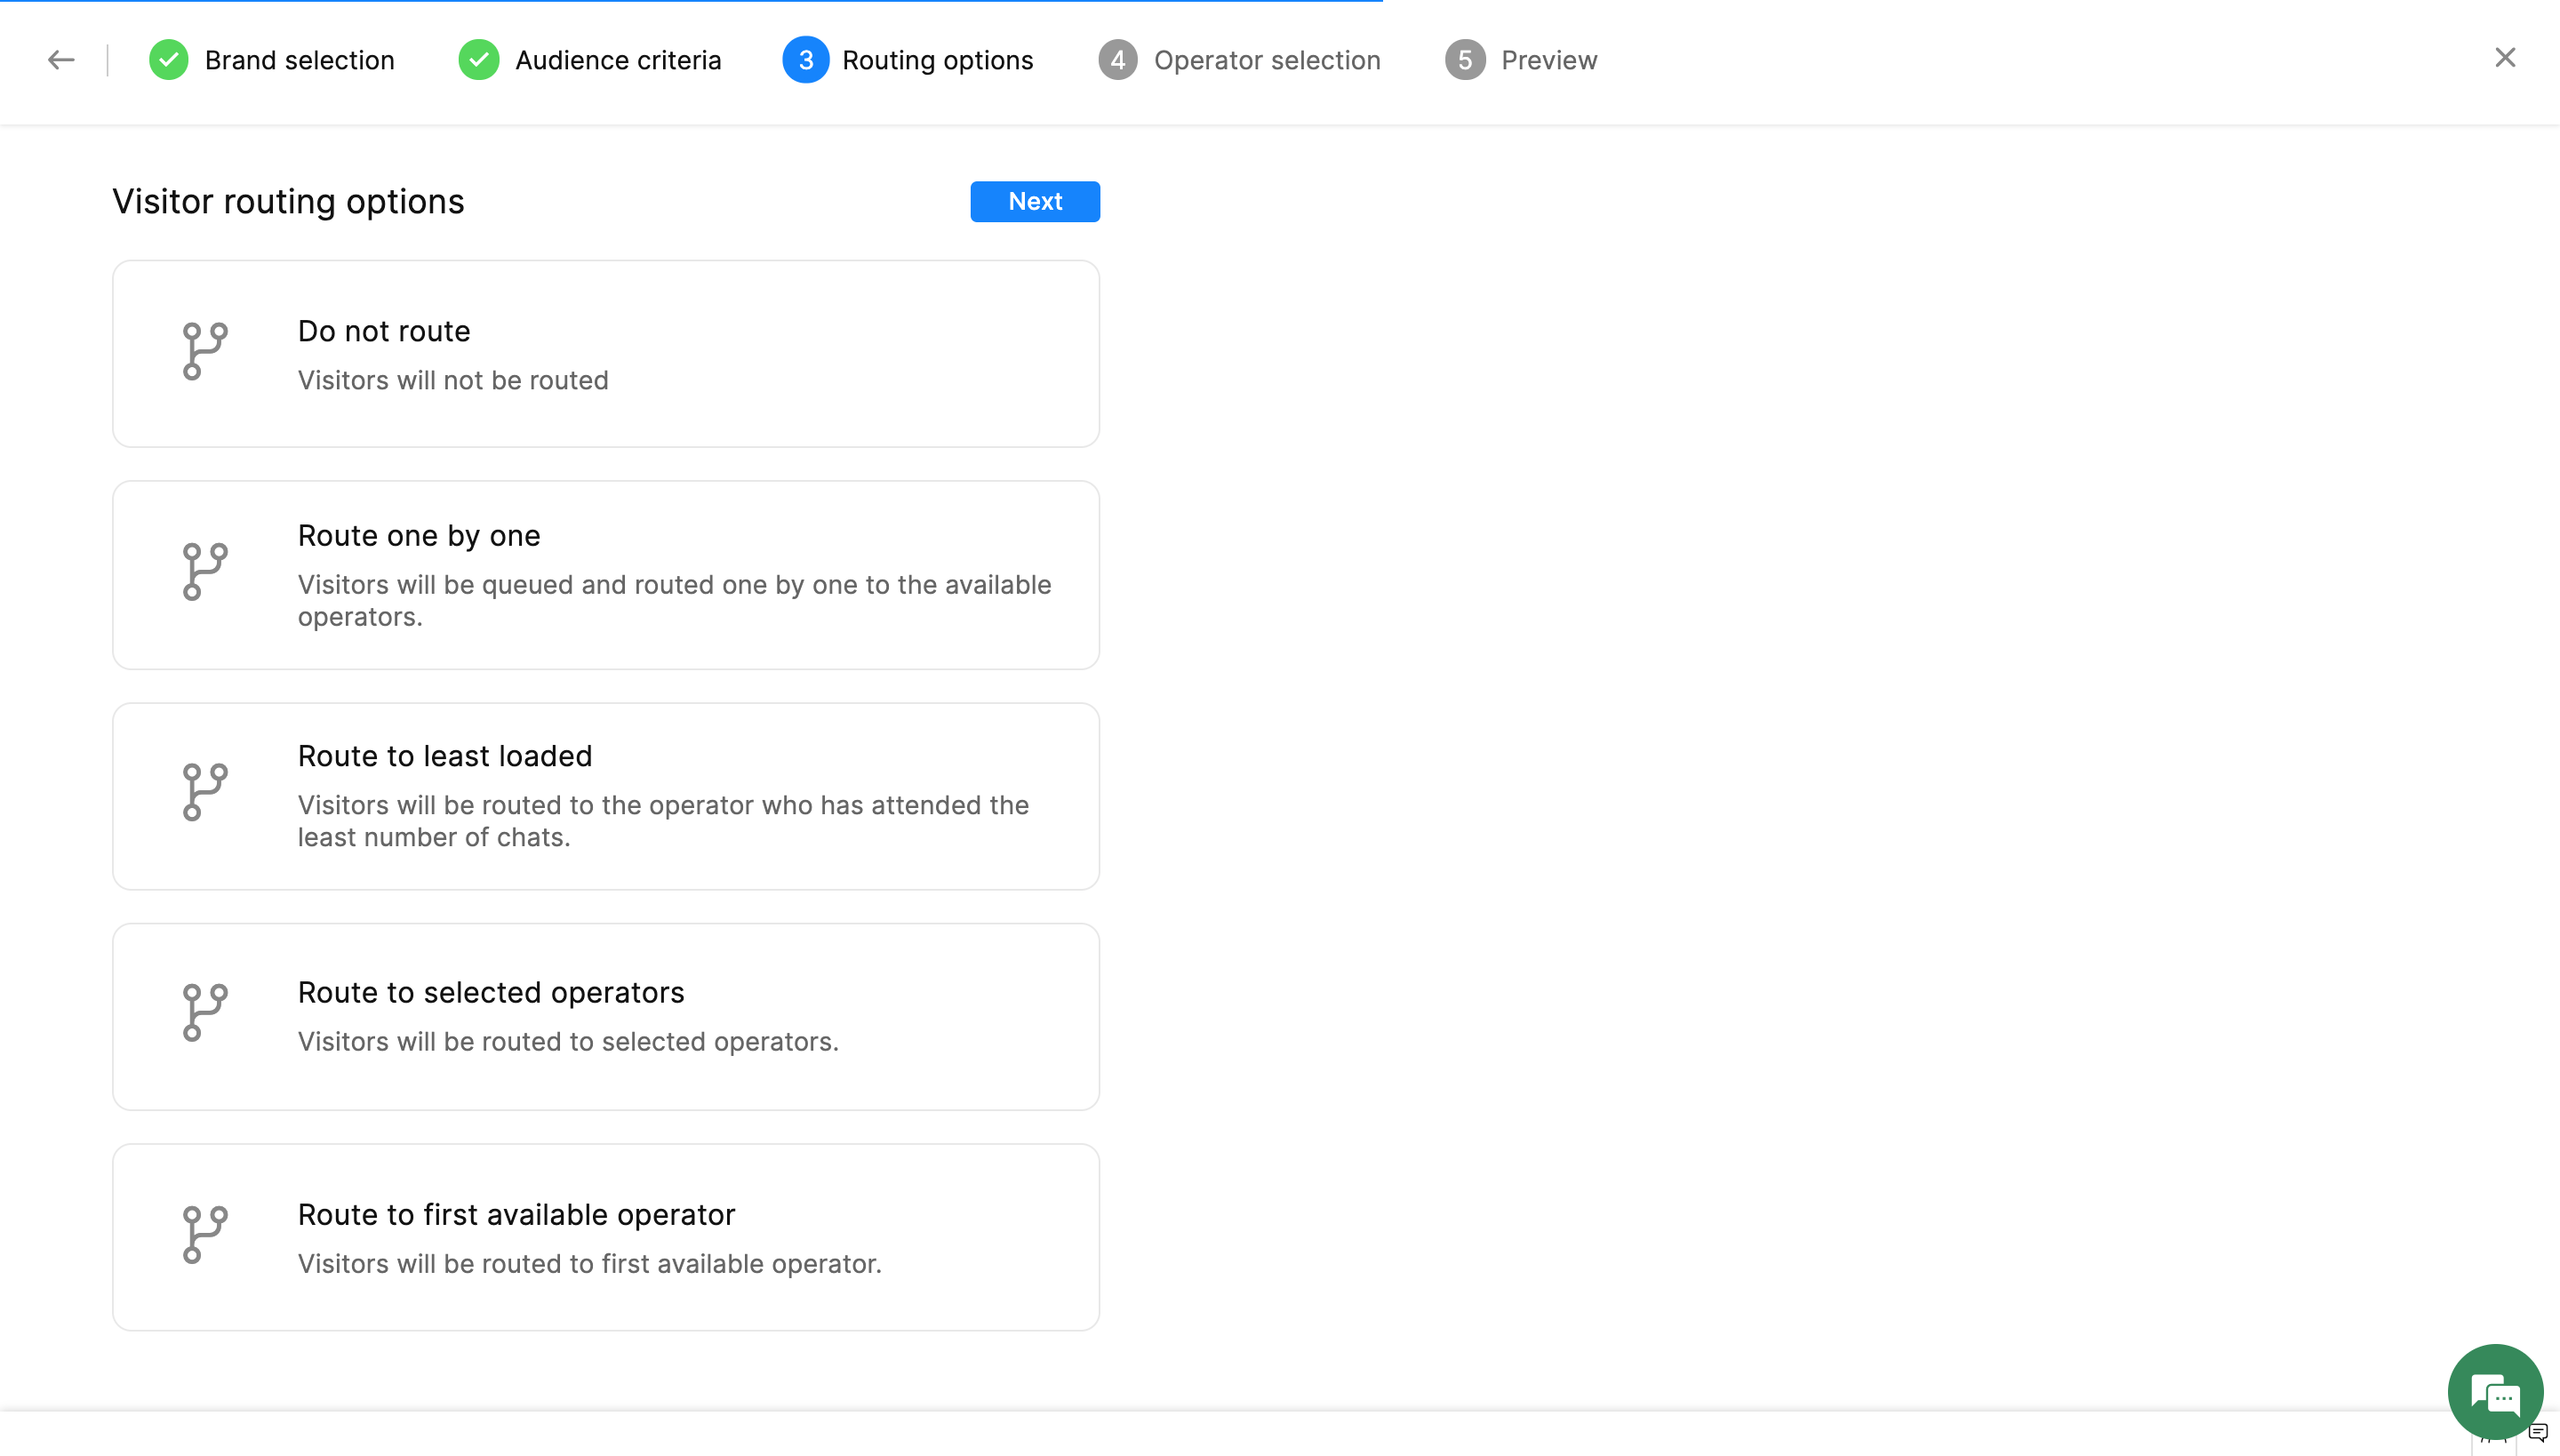
Task: Close the routing wizard with X
Action: point(2504,58)
